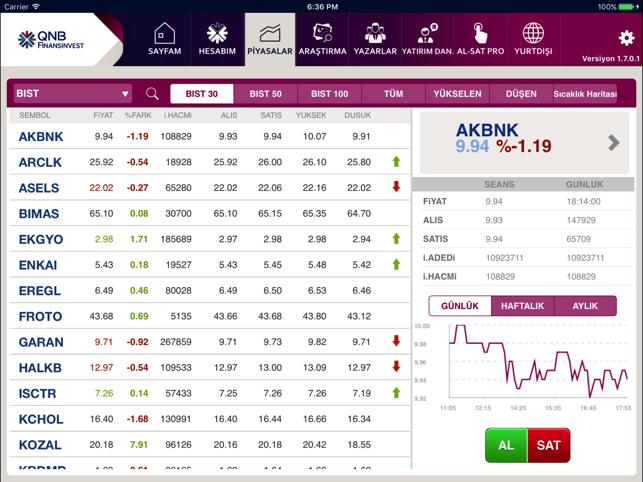
Task: Tap the 6:36 PM clock
Action: tap(322, 7)
